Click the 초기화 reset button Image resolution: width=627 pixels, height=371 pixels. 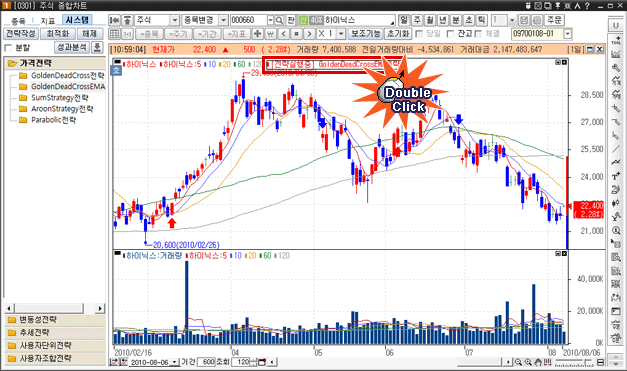point(398,34)
